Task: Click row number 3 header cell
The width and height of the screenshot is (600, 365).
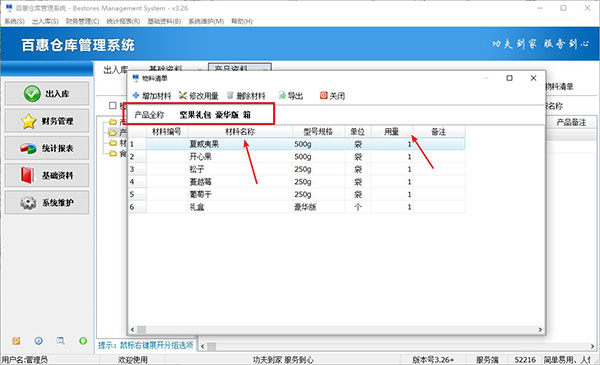Action: click(137, 169)
